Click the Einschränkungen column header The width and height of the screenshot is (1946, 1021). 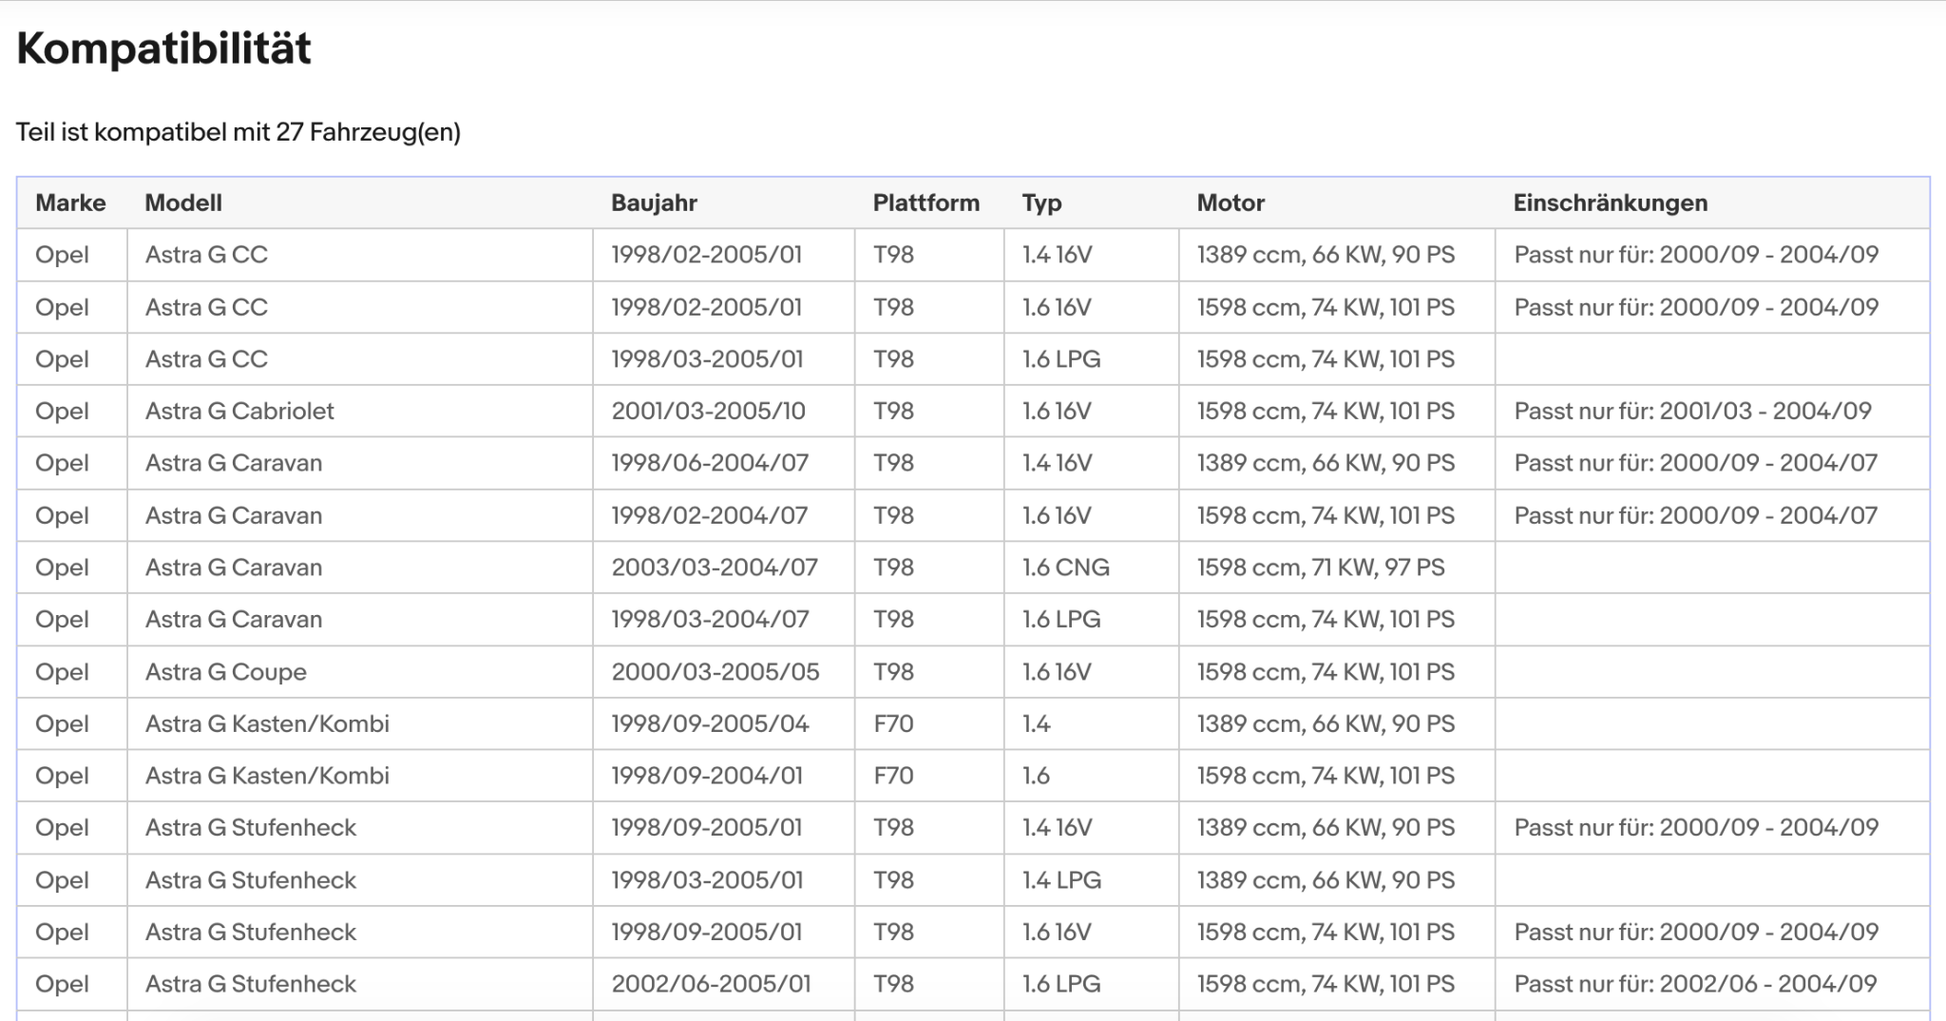(x=1609, y=203)
